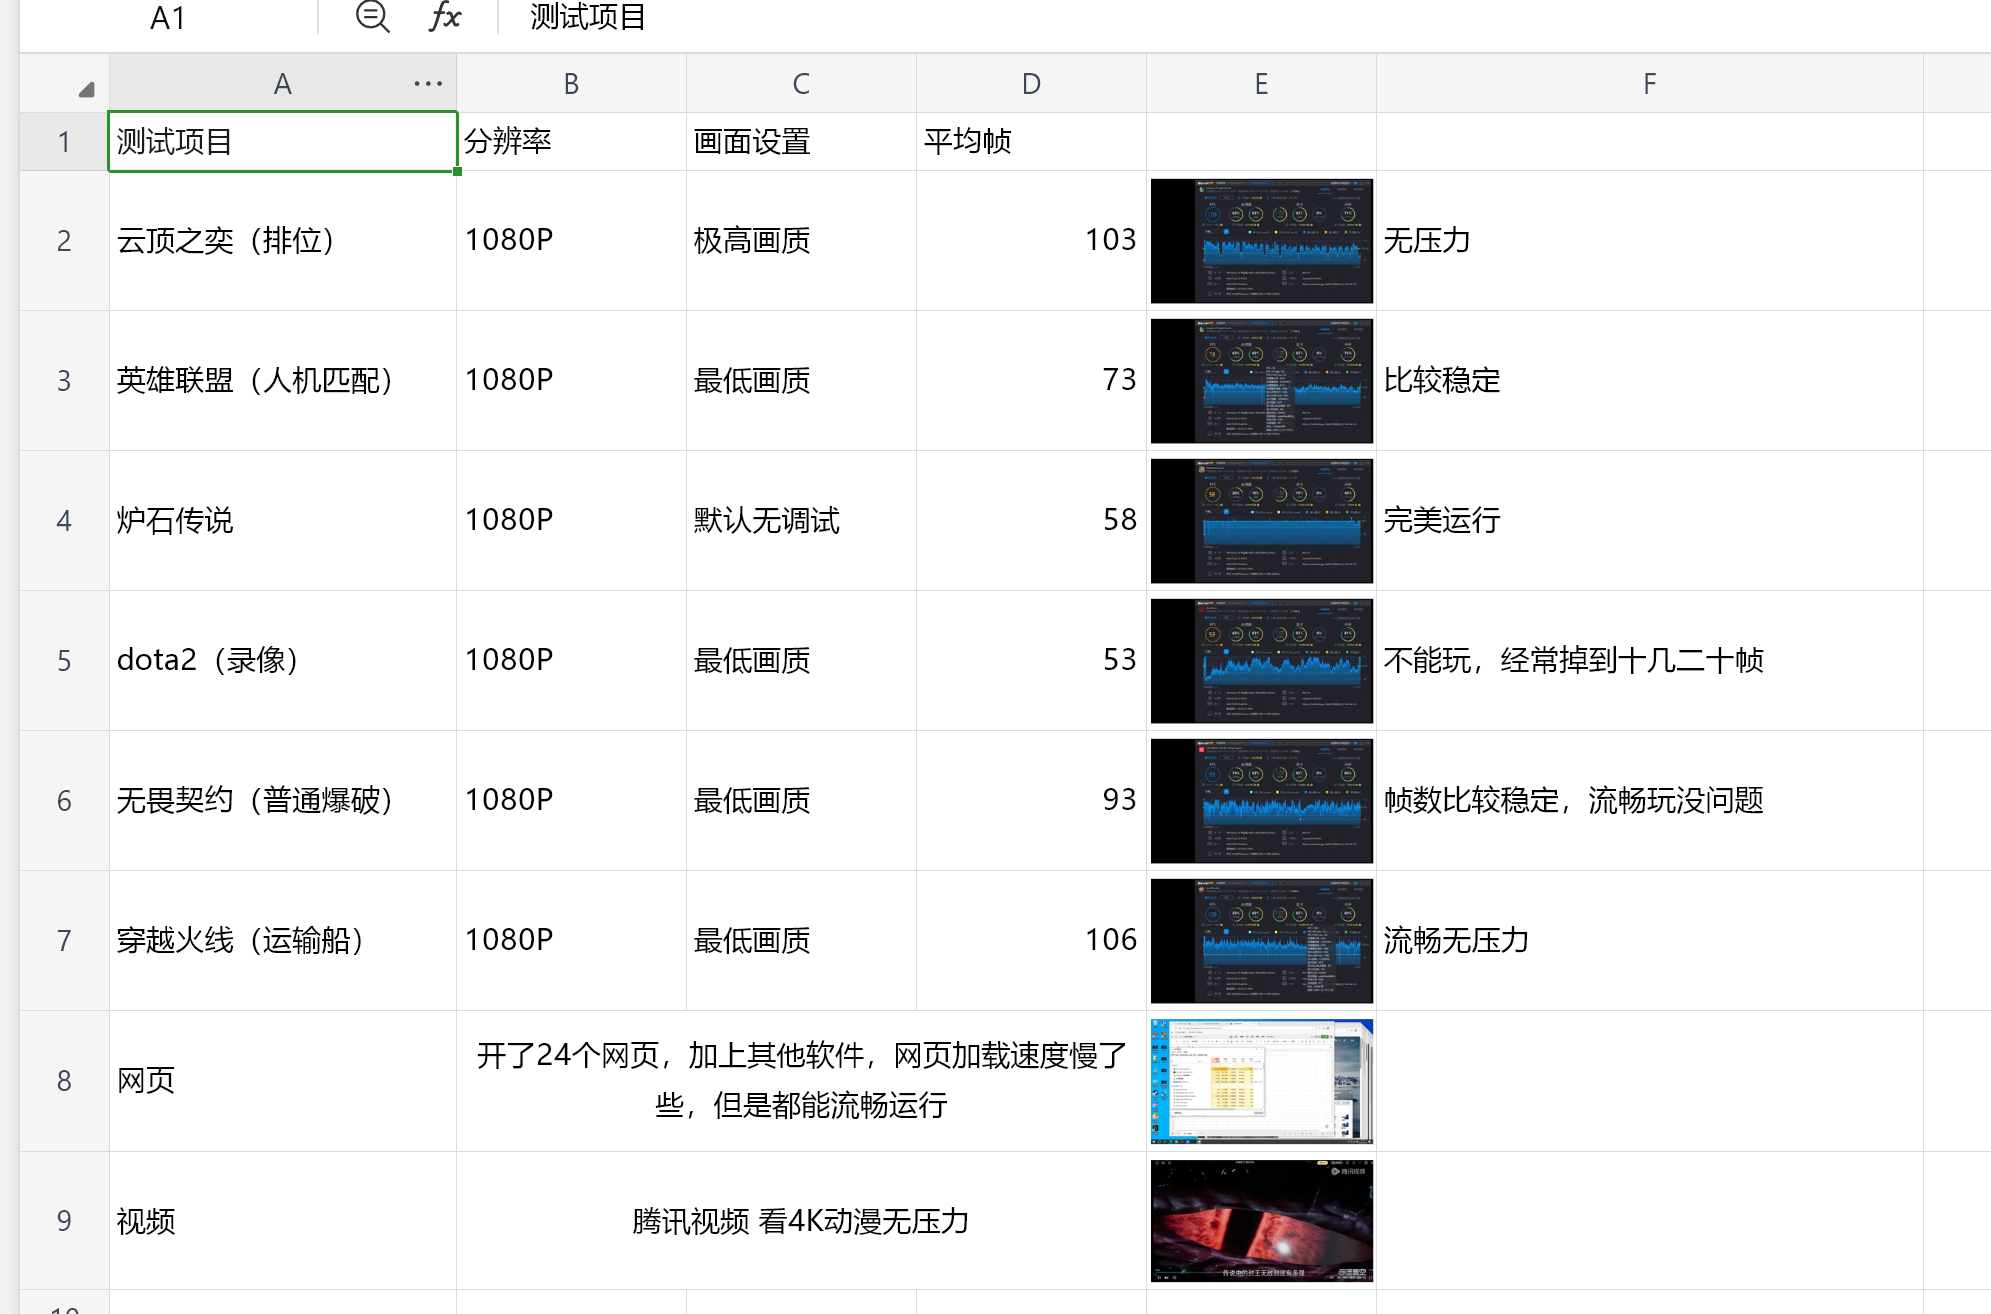Select column D header
The height and width of the screenshot is (1314, 1991).
click(x=1031, y=84)
